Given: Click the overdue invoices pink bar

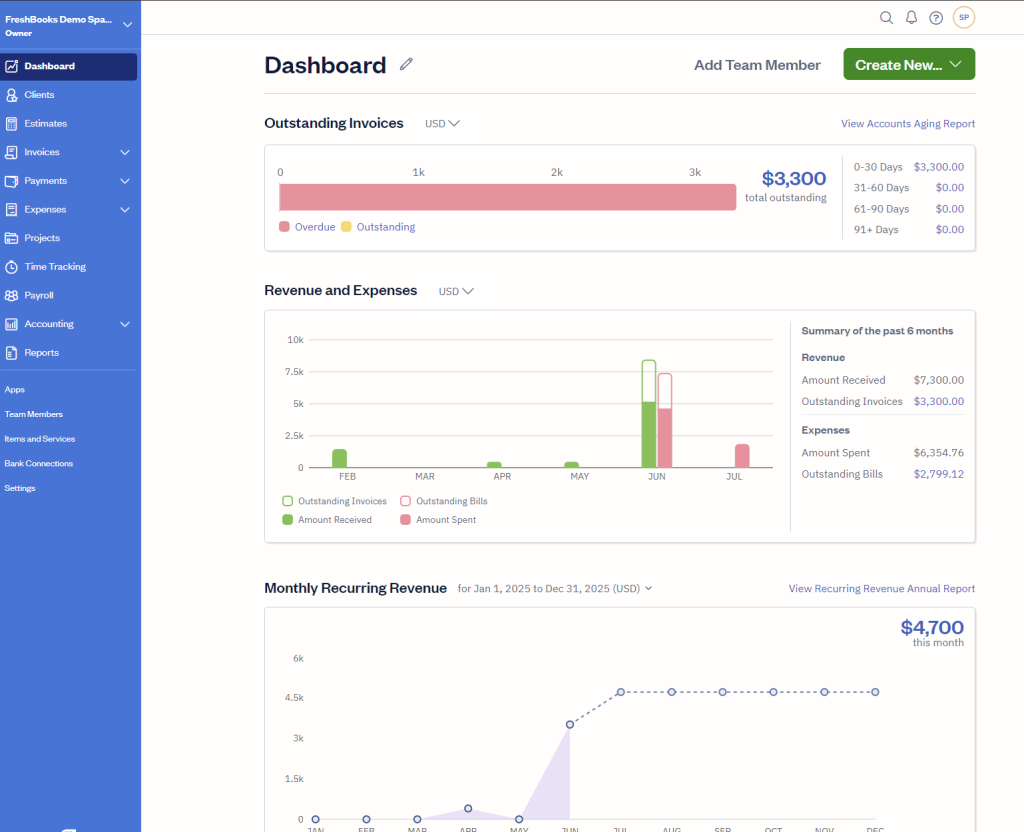Looking at the screenshot, I should 507,197.
